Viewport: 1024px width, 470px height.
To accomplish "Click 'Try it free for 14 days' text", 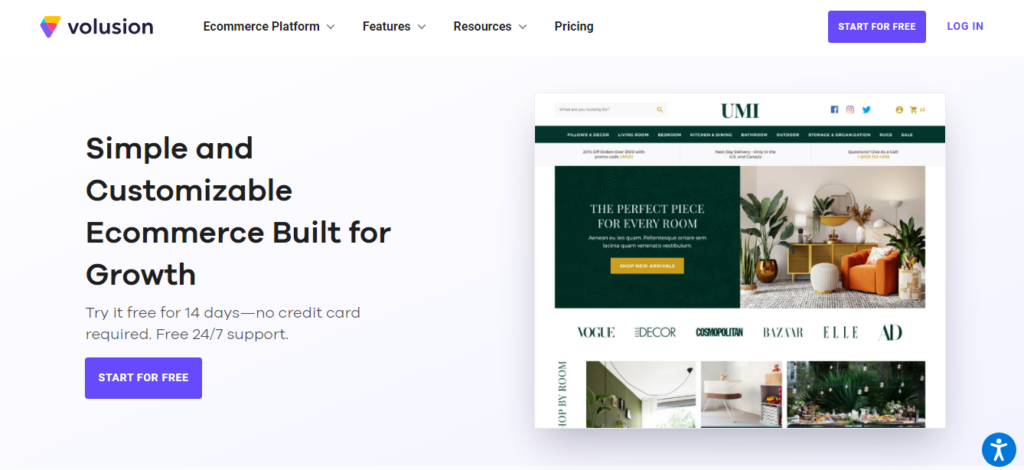I will coord(223,323).
